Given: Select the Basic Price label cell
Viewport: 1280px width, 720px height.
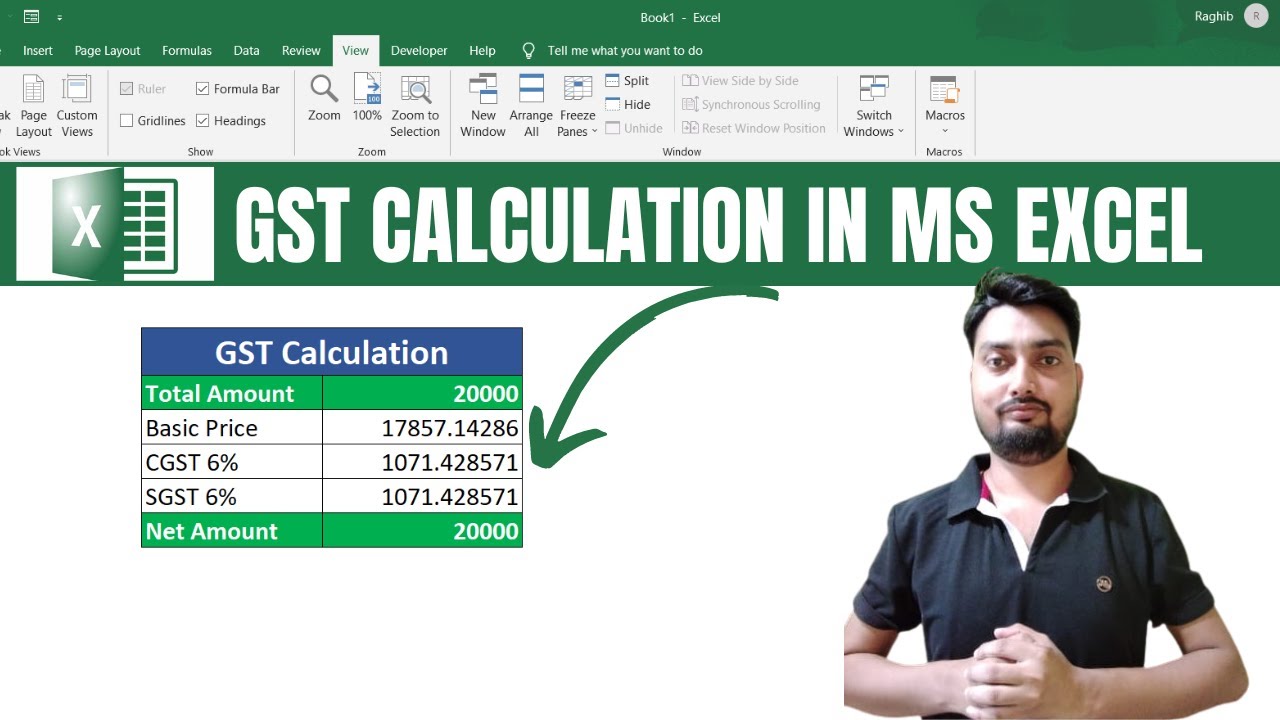Looking at the screenshot, I should click(x=232, y=428).
